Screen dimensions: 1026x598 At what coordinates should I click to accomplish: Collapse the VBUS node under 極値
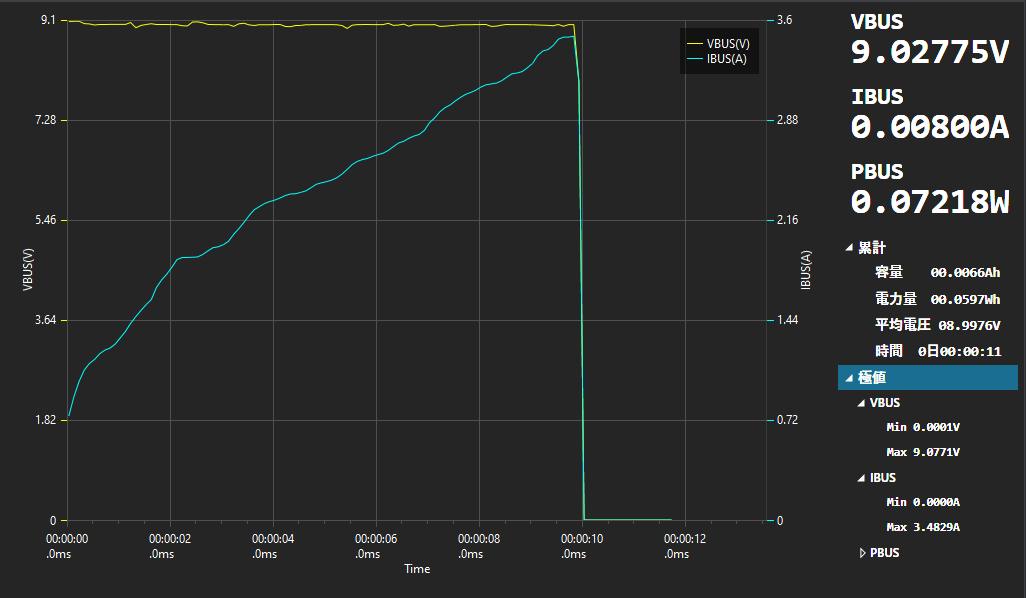coord(862,403)
